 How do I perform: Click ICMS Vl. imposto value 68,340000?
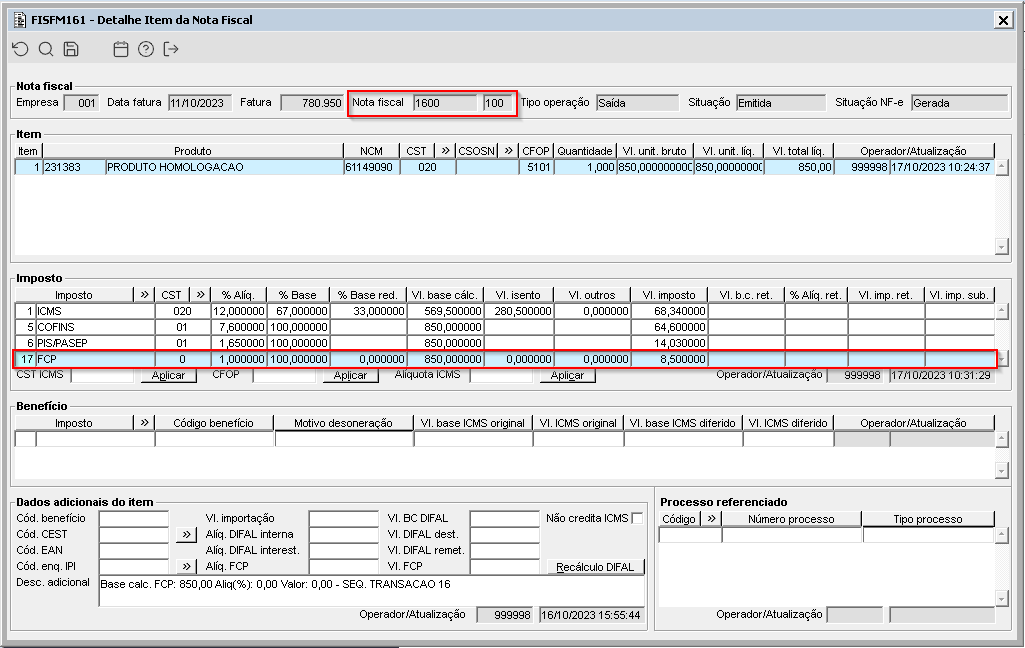point(669,311)
